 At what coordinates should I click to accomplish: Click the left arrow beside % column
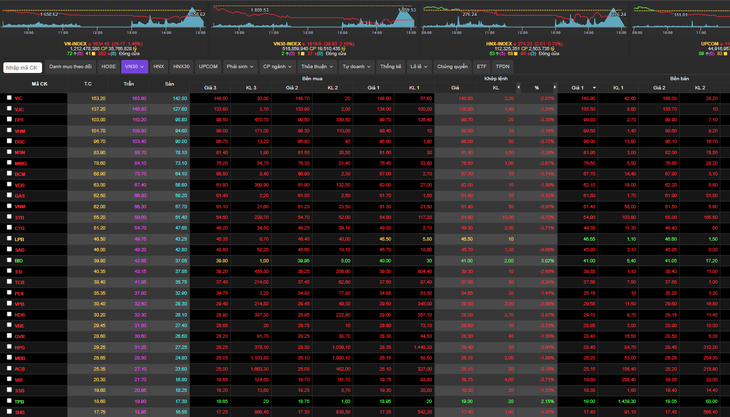pos(518,87)
